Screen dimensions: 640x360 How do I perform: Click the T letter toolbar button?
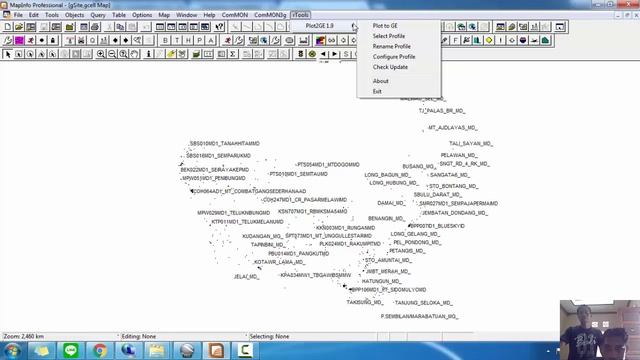(177, 40)
